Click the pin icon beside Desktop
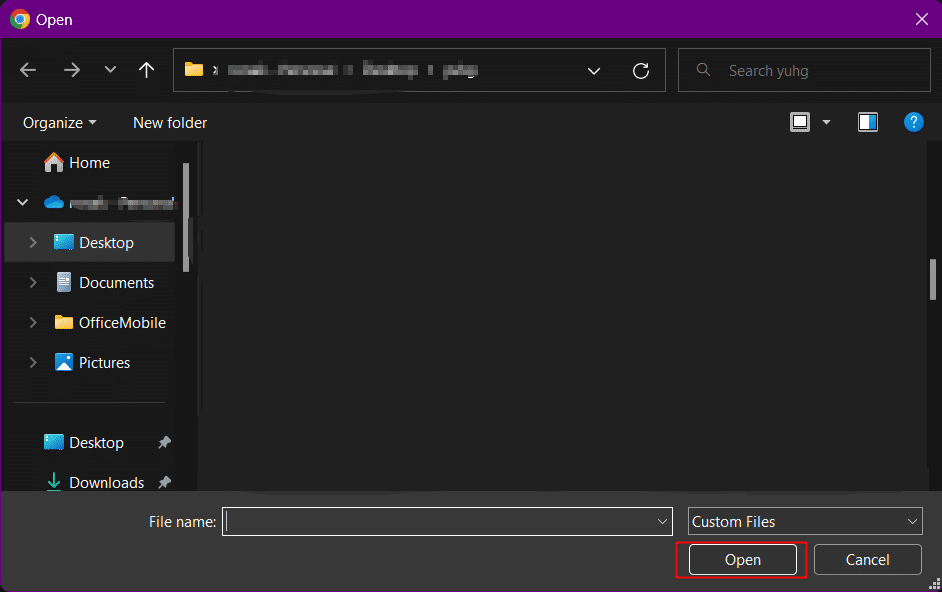Viewport: 942px width, 594px height. 164,443
